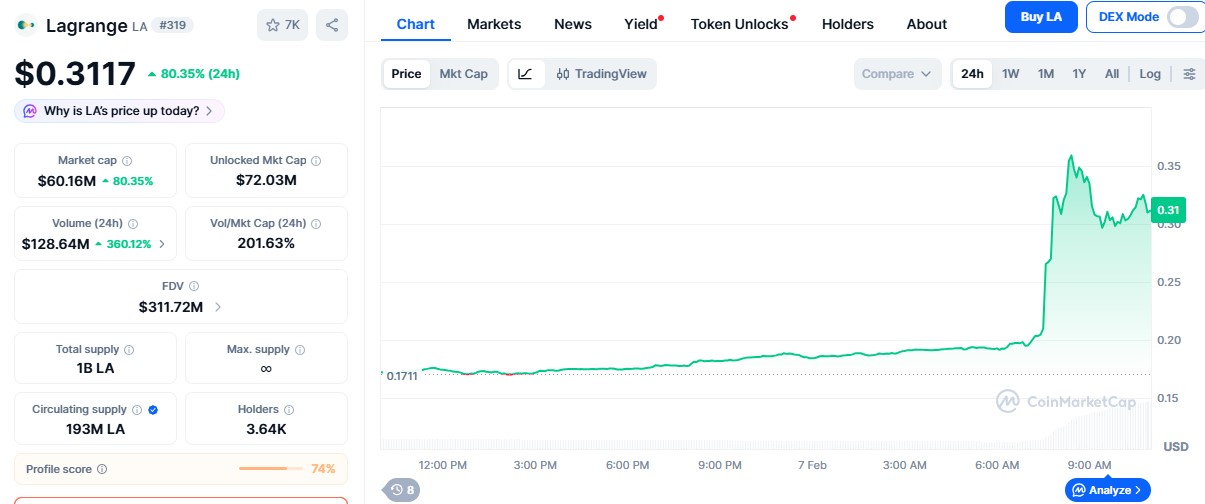Click the AI icon in Why is LA's price up

(30, 111)
